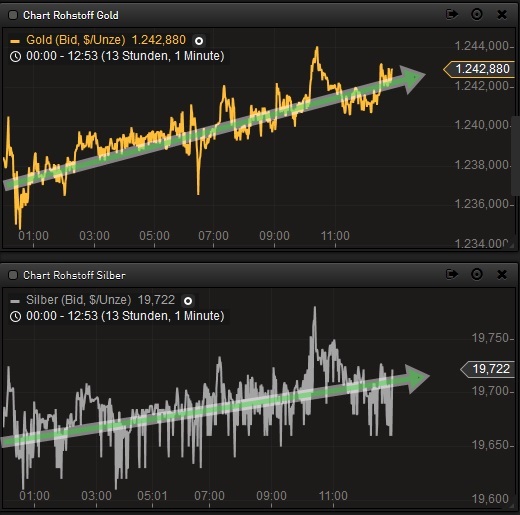This screenshot has width=520, height=515.
Task: Toggle the Chart Rohstoff Silber checkbox
Action: coord(13,275)
